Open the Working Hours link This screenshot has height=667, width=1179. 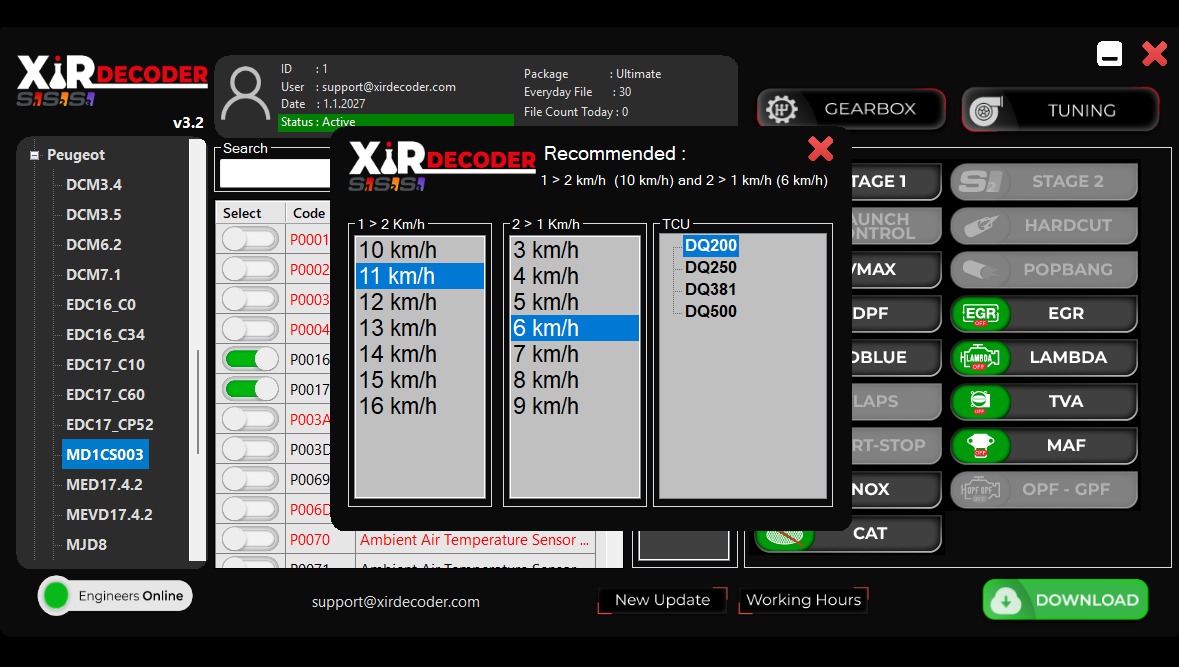803,600
